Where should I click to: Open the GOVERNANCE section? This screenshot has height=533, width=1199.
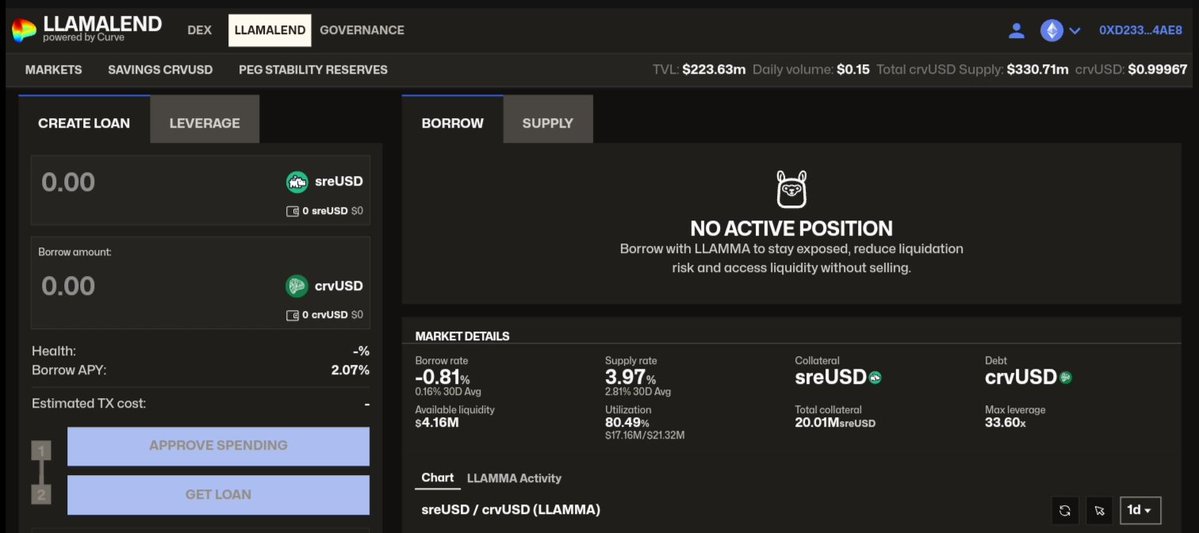click(362, 31)
